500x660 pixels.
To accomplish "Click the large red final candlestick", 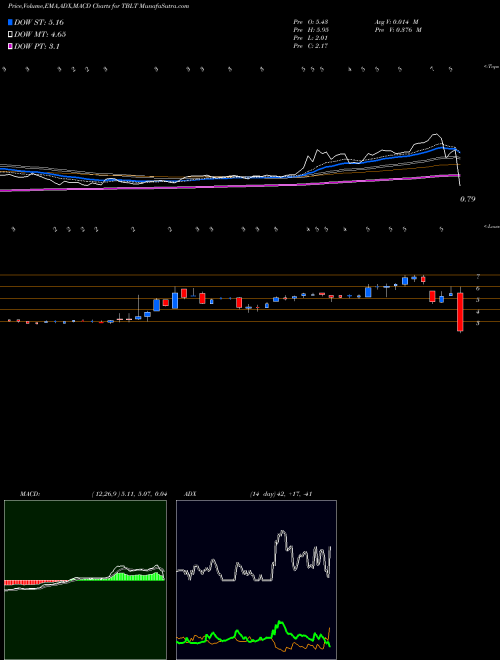I will pyautogui.click(x=460, y=312).
